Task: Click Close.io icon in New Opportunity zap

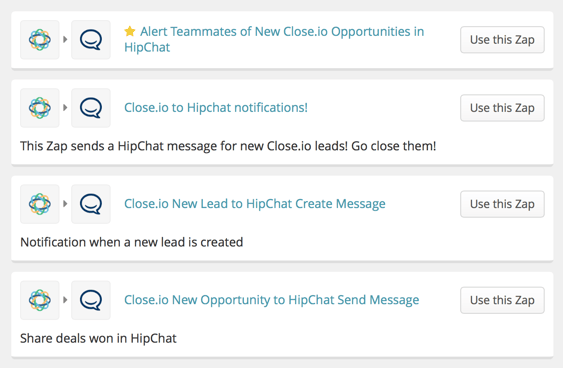Action: click(40, 300)
